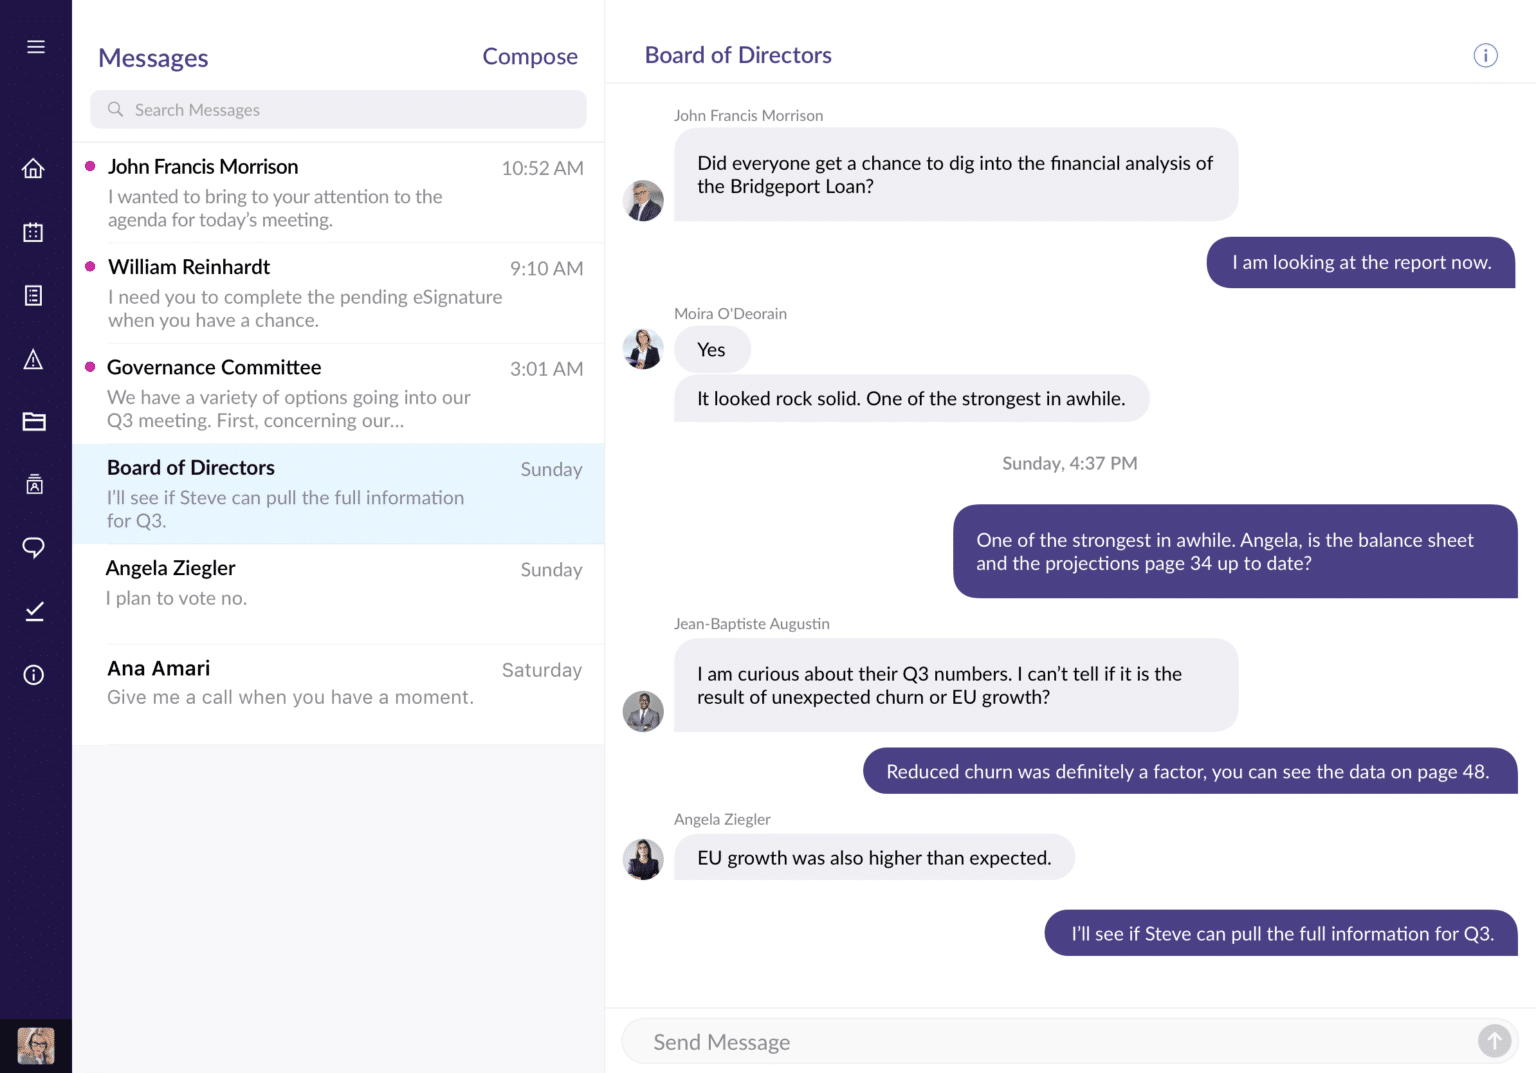This screenshot has height=1073, width=1536.
Task: Open the checkmark approvals sidebar icon
Action: pos(34,611)
